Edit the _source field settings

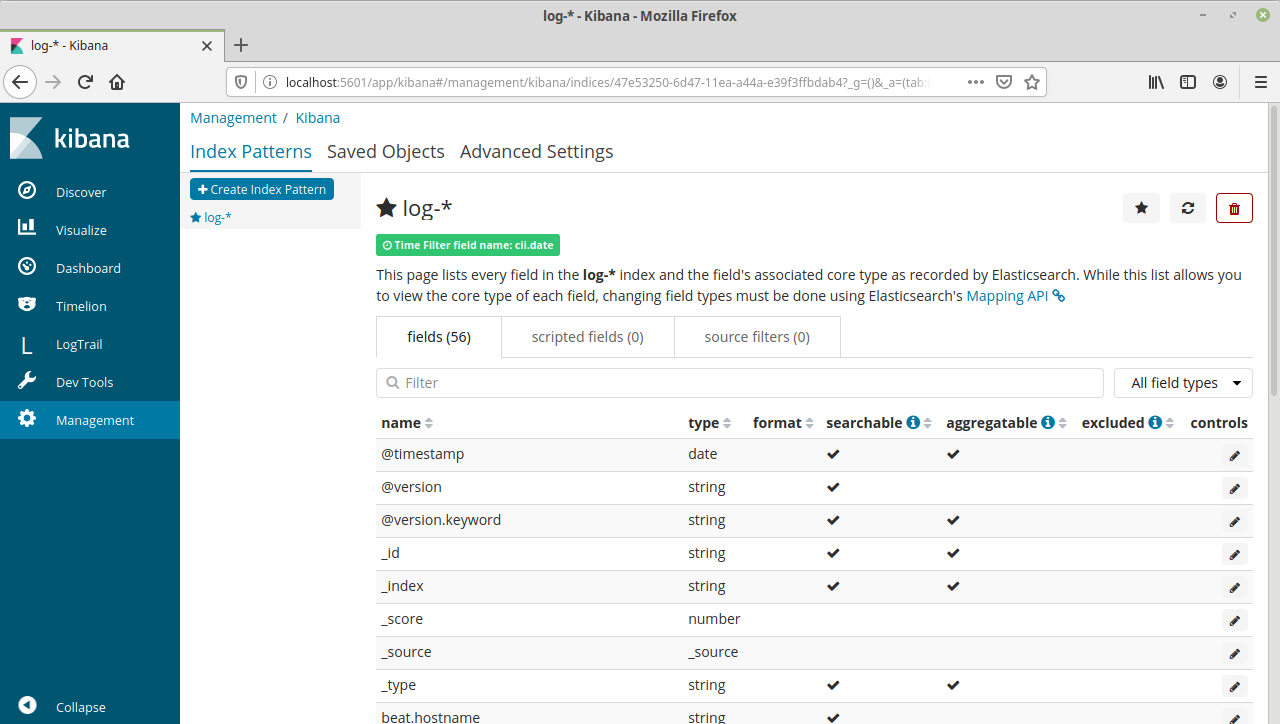click(1233, 653)
